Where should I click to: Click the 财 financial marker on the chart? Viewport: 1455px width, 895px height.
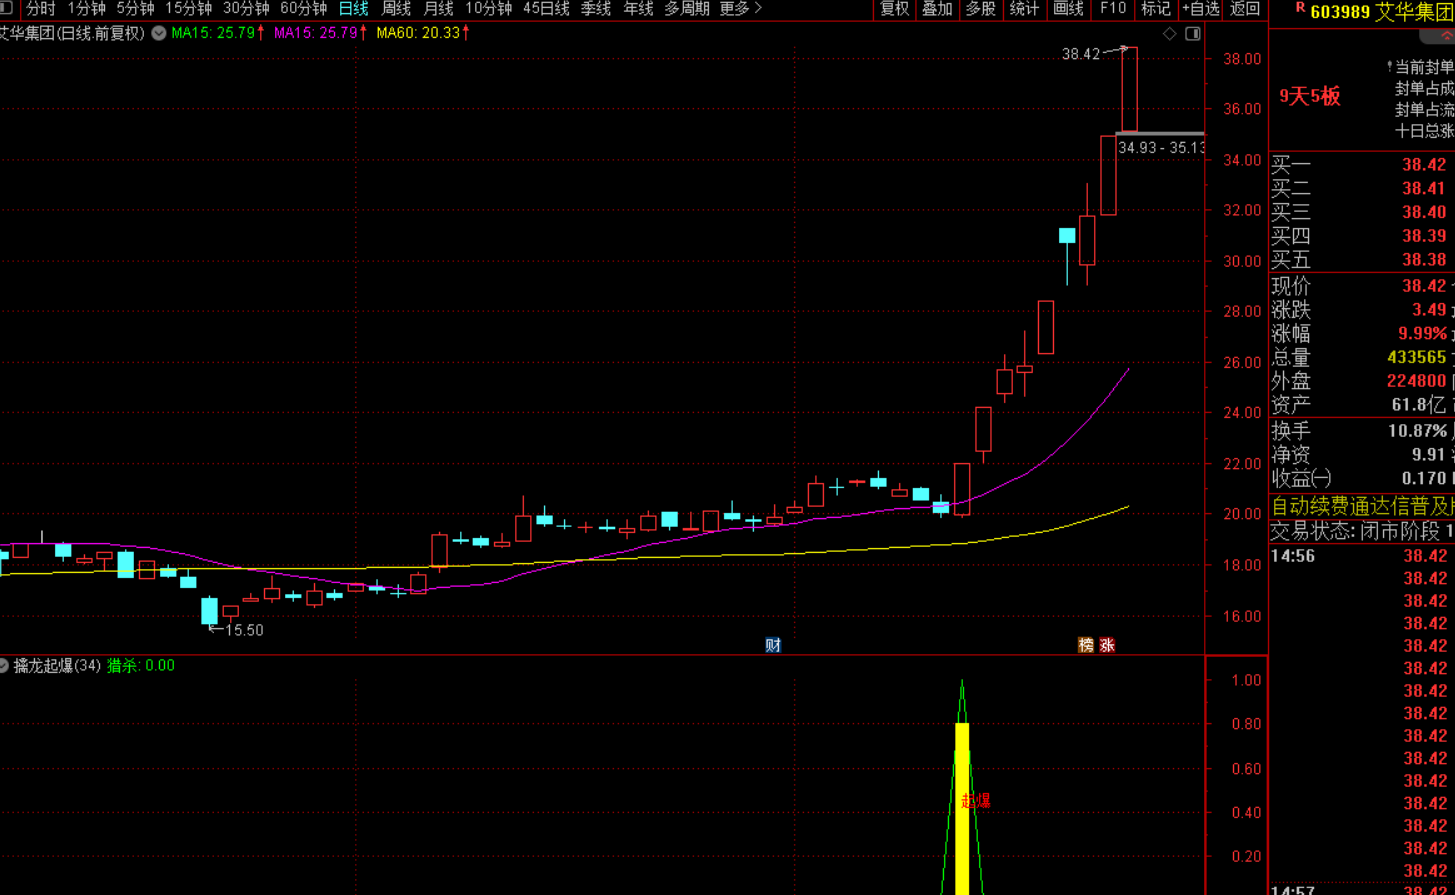(x=773, y=646)
